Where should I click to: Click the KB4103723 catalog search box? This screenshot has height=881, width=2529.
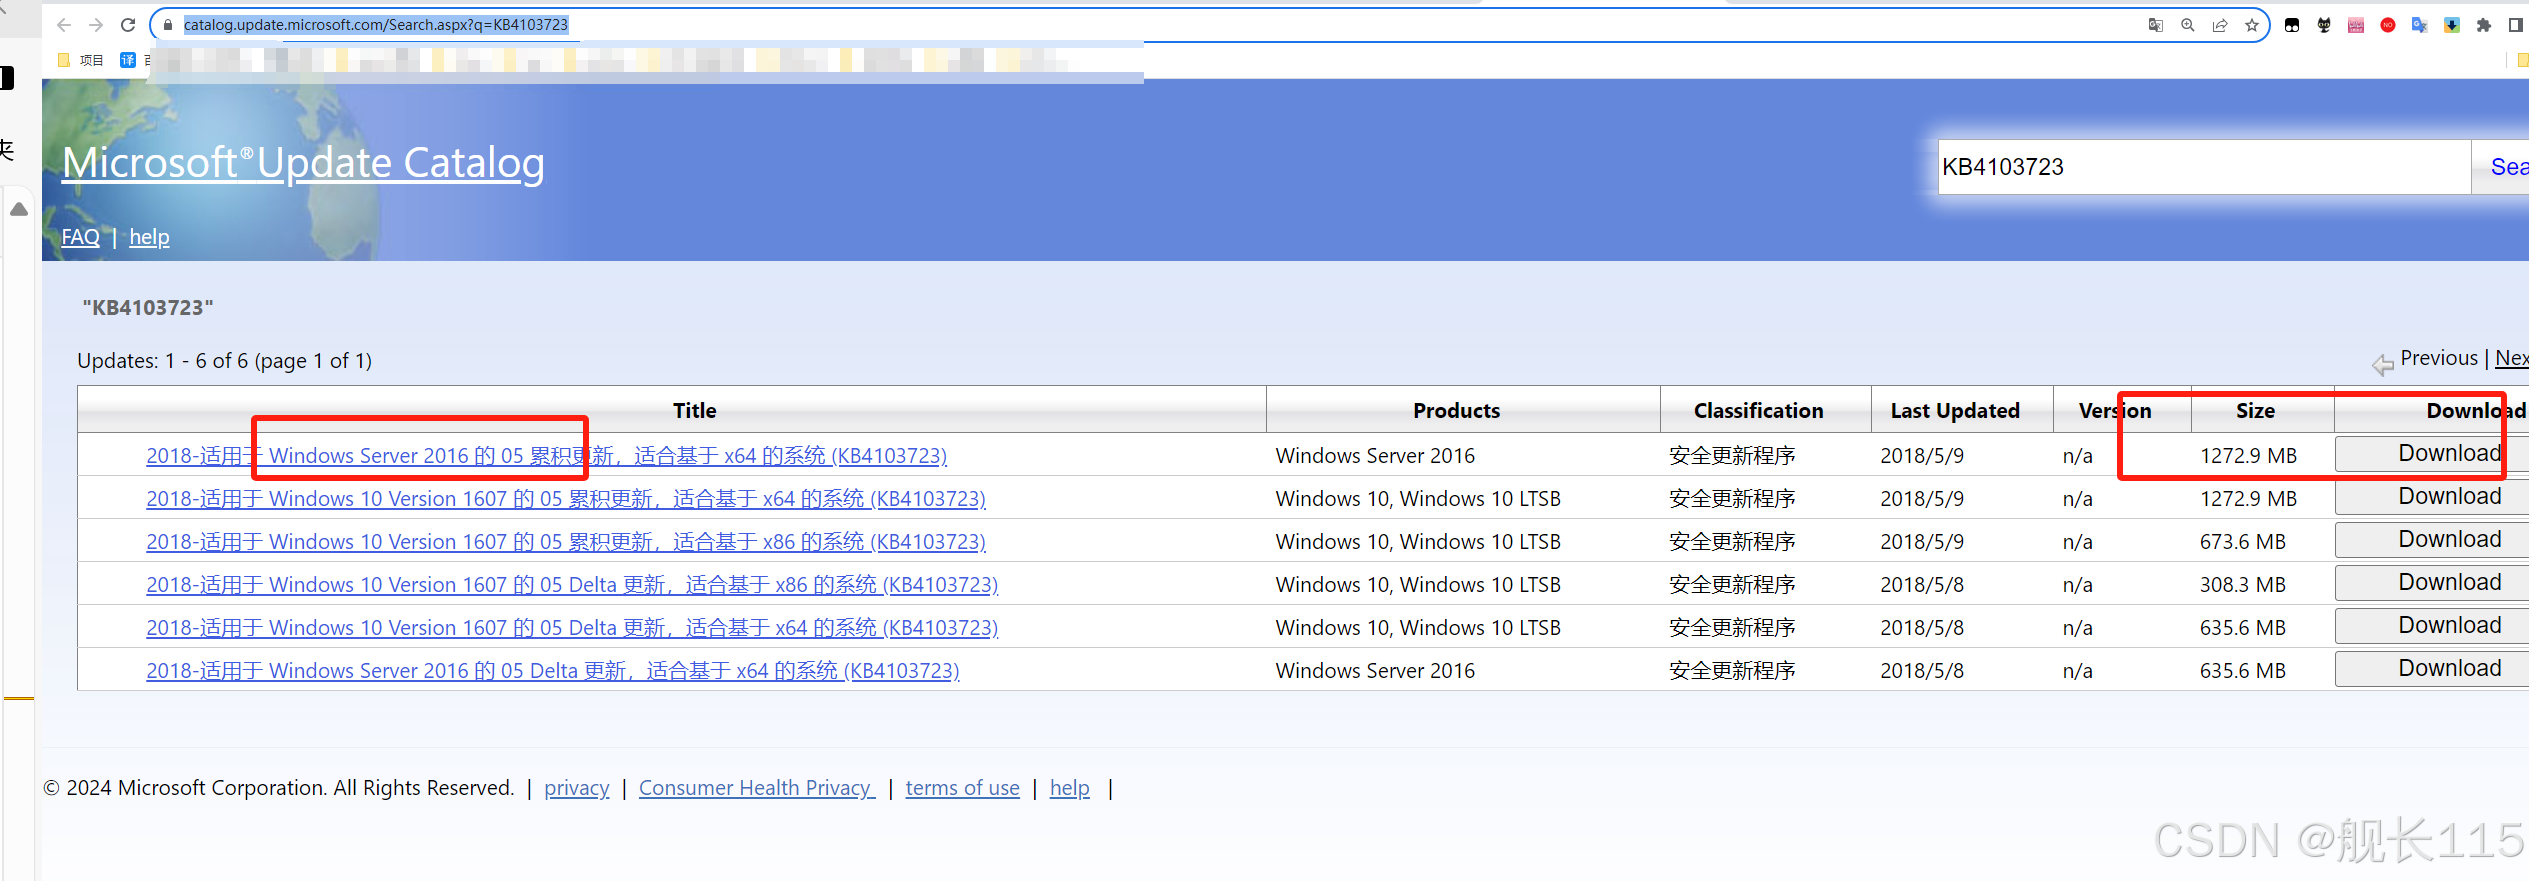click(x=2204, y=167)
